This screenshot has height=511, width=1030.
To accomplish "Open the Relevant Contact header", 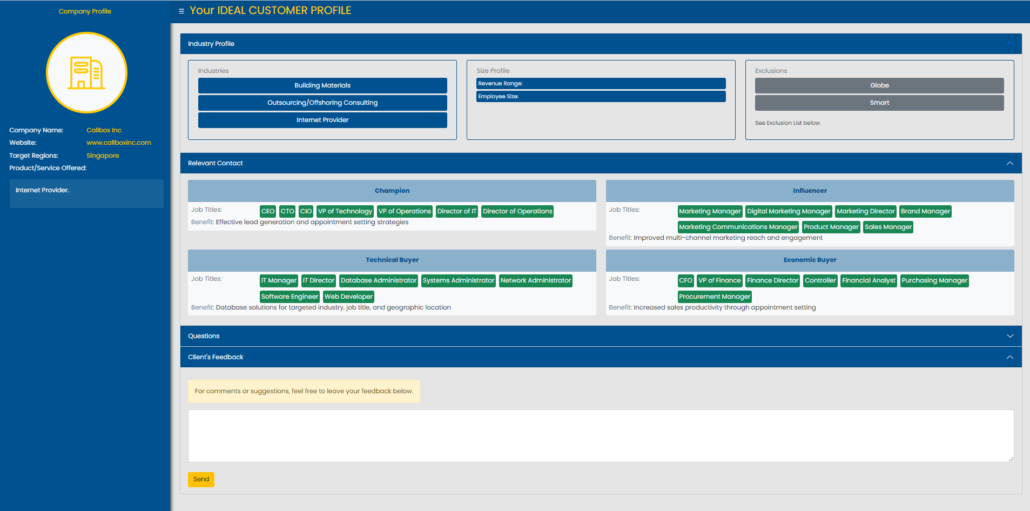I will (601, 163).
